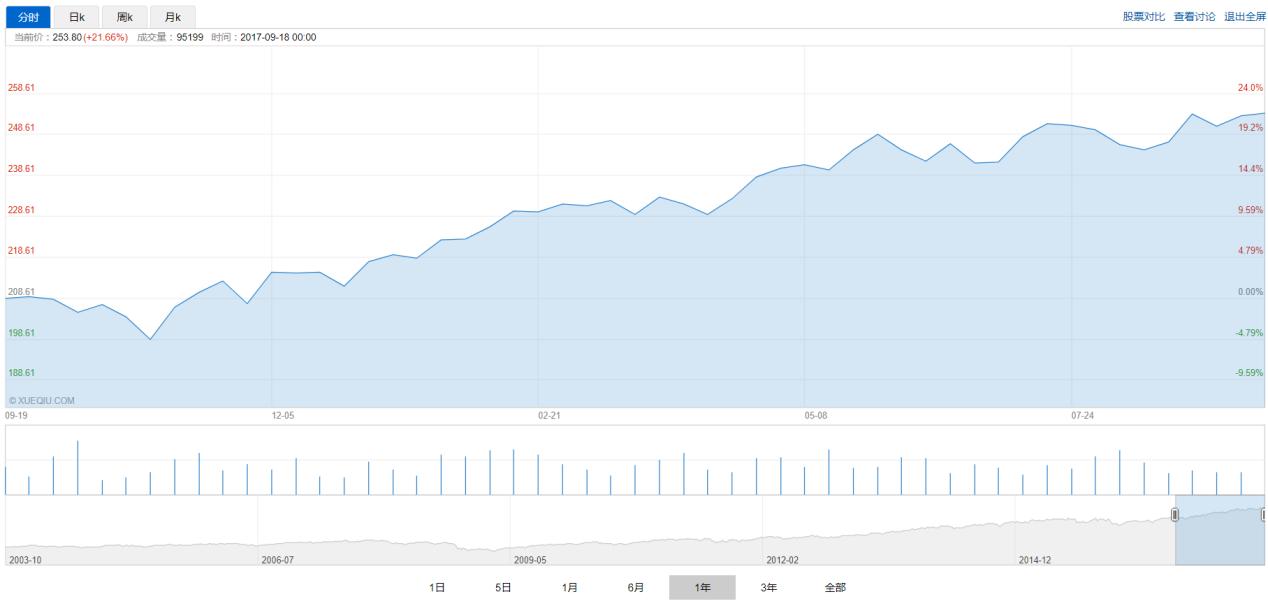Click 退出全屏 to exit fullscreen
1268x606 pixels.
(1245, 17)
